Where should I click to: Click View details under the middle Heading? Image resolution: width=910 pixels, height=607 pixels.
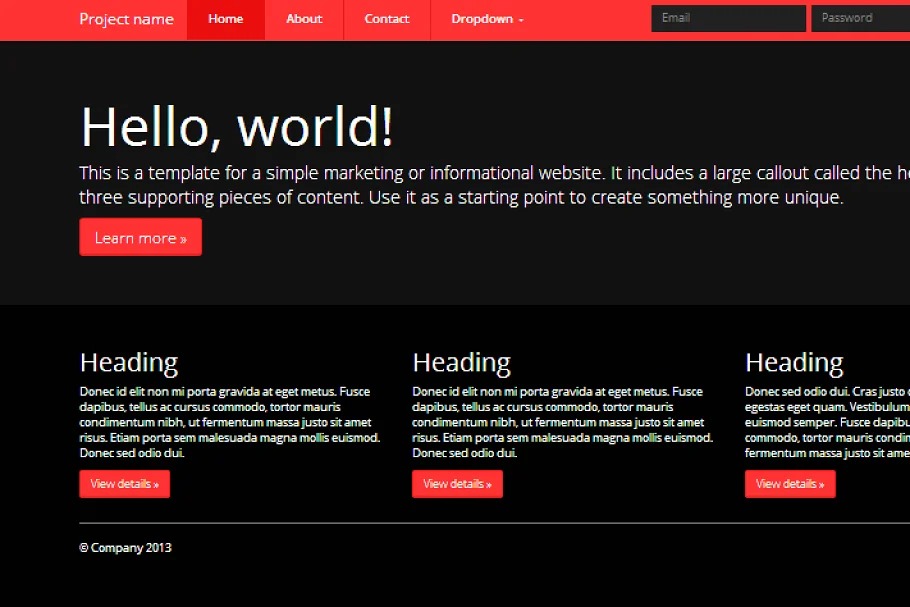coord(457,484)
